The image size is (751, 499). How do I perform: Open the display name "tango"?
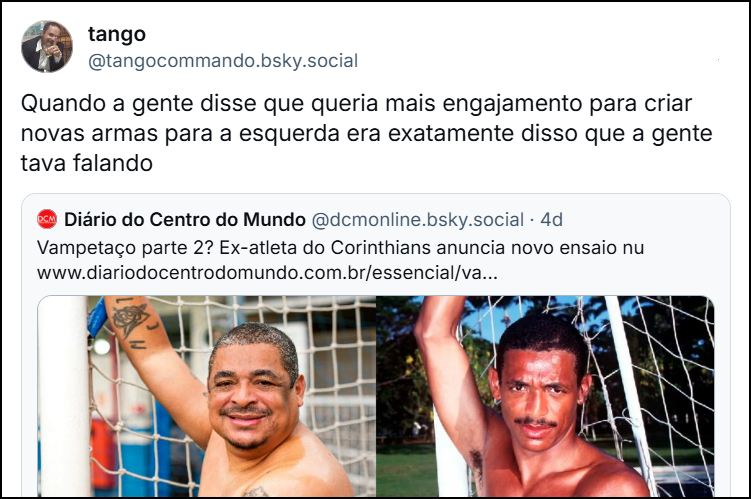[x=117, y=34]
